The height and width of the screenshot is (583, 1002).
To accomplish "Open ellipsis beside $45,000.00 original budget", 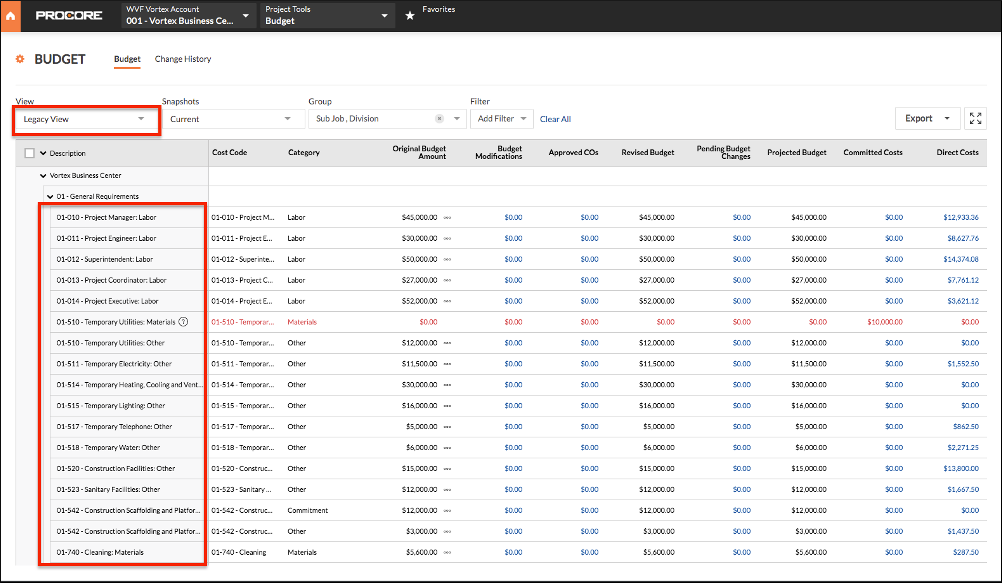I will coord(447,218).
